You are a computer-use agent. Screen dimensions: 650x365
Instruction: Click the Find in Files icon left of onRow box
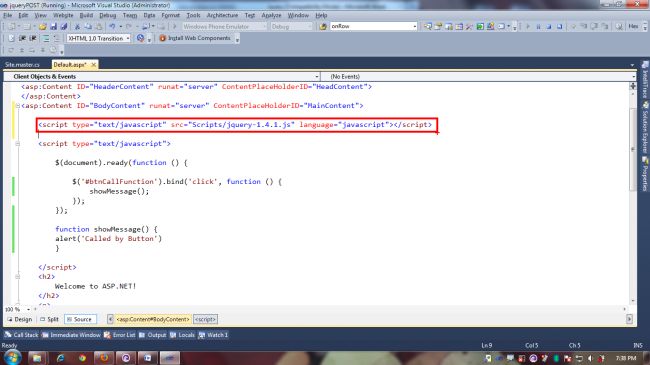[323, 27]
